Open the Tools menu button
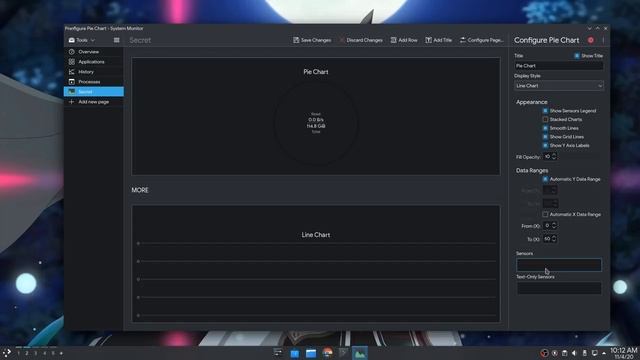Viewport: 640px width, 360px height. 82,40
